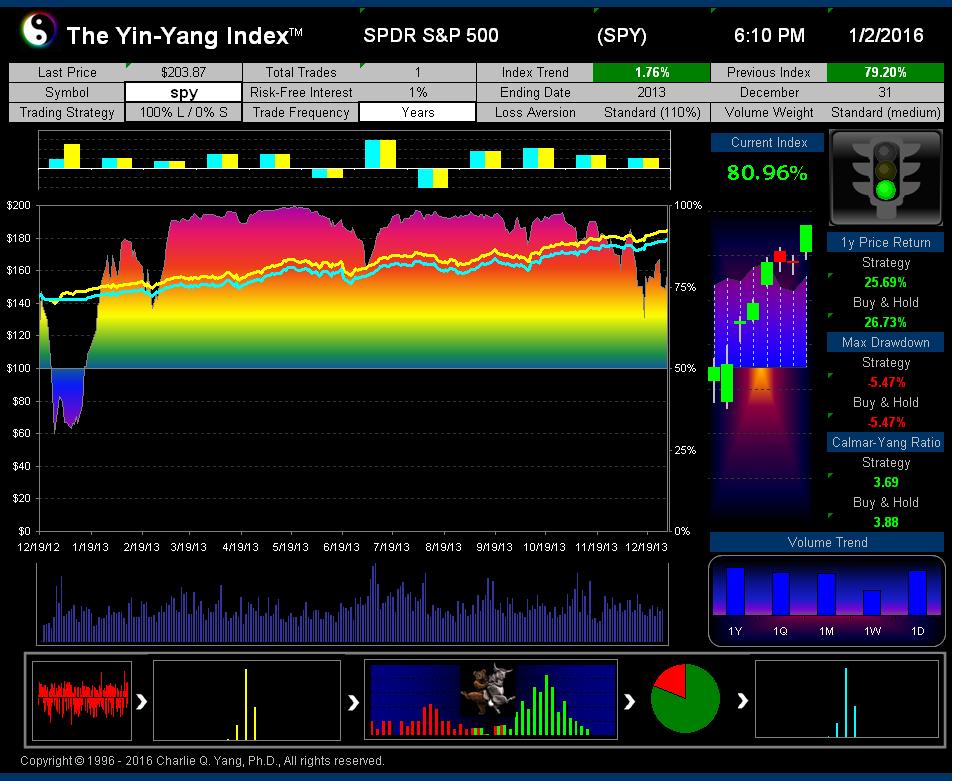Click the yellow spike histogram thumbnail
The height and width of the screenshot is (781, 960).
(247, 700)
